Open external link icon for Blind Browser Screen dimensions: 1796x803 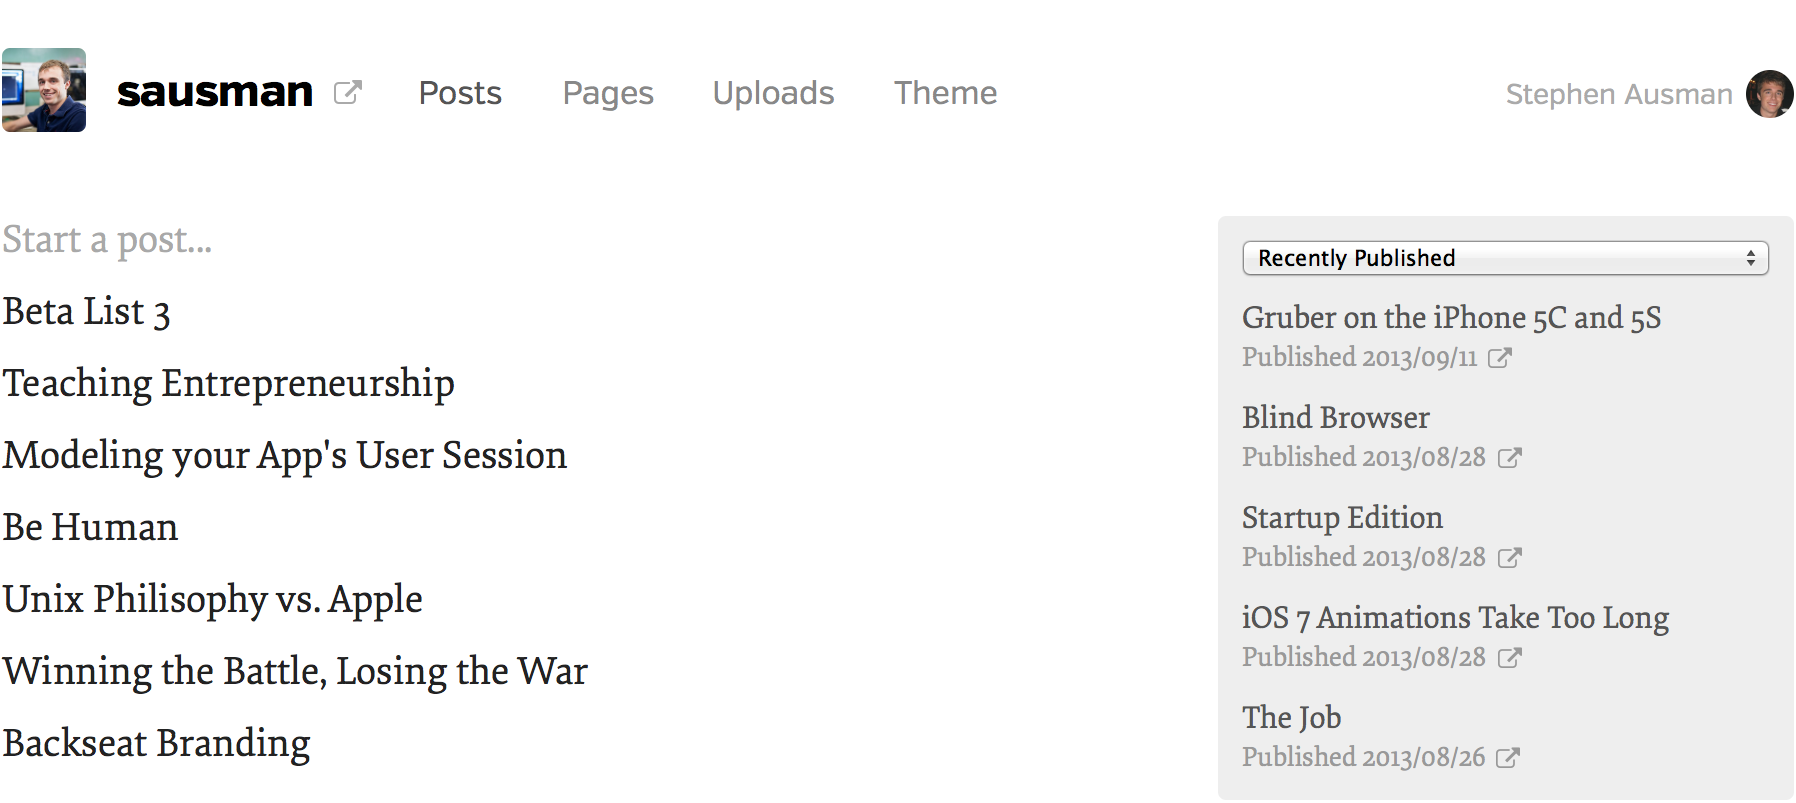coord(1509,458)
